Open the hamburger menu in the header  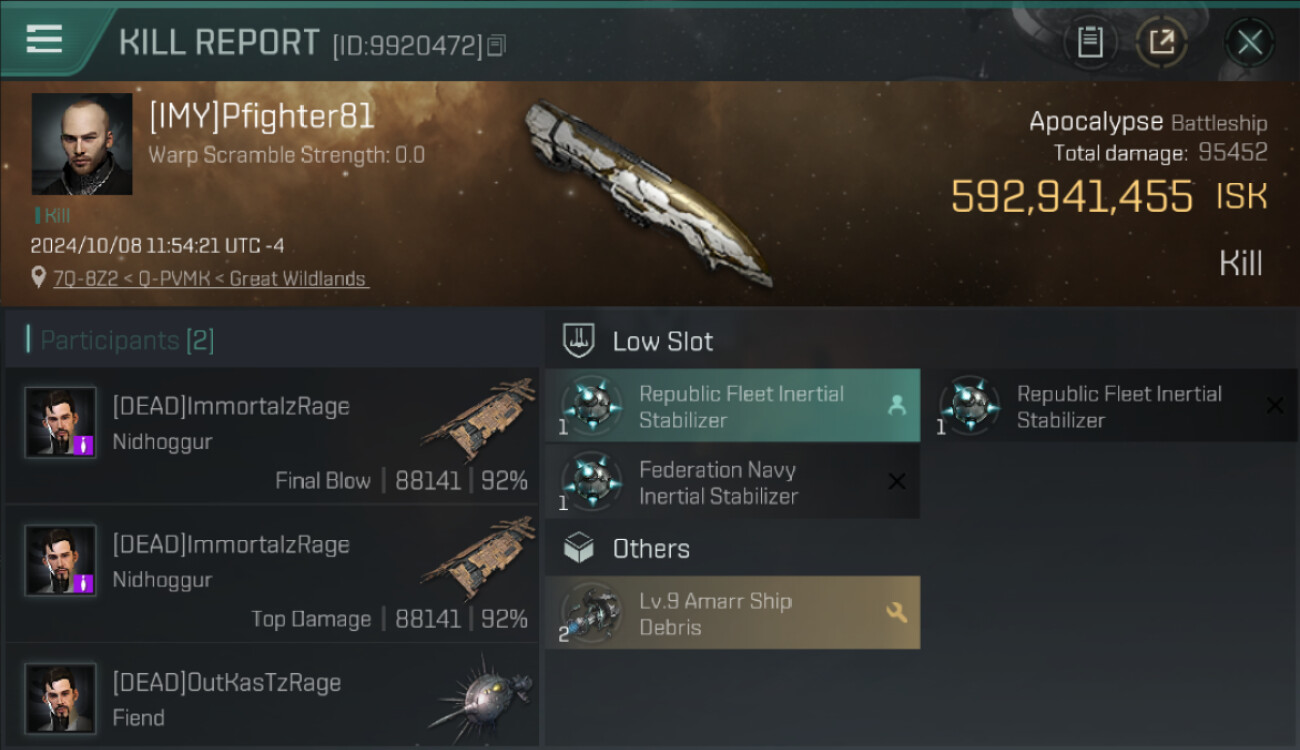coord(44,40)
